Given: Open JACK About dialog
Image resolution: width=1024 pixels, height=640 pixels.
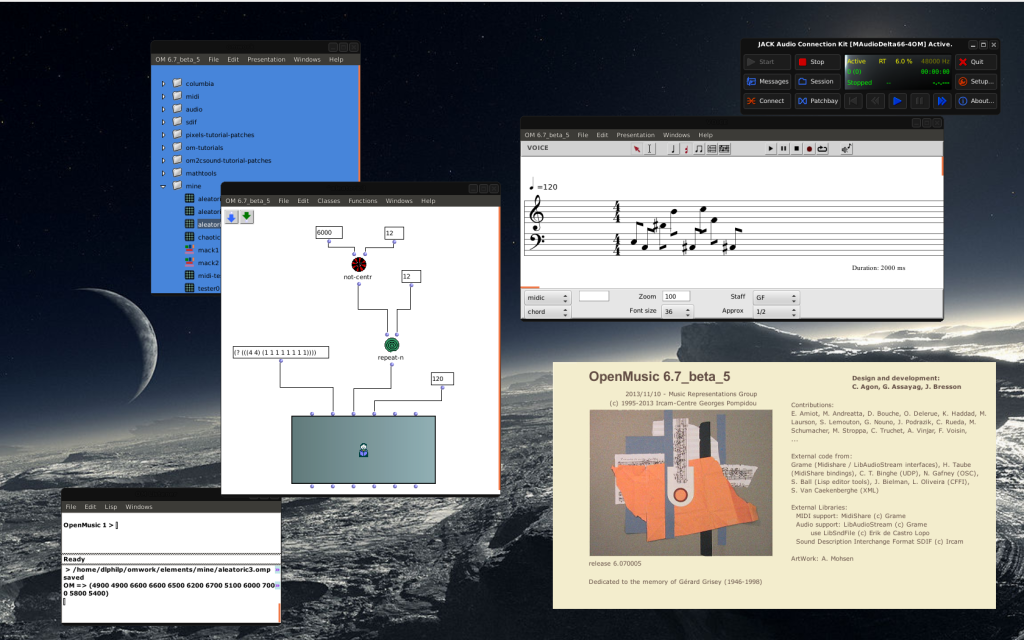Looking at the screenshot, I should pos(976,101).
